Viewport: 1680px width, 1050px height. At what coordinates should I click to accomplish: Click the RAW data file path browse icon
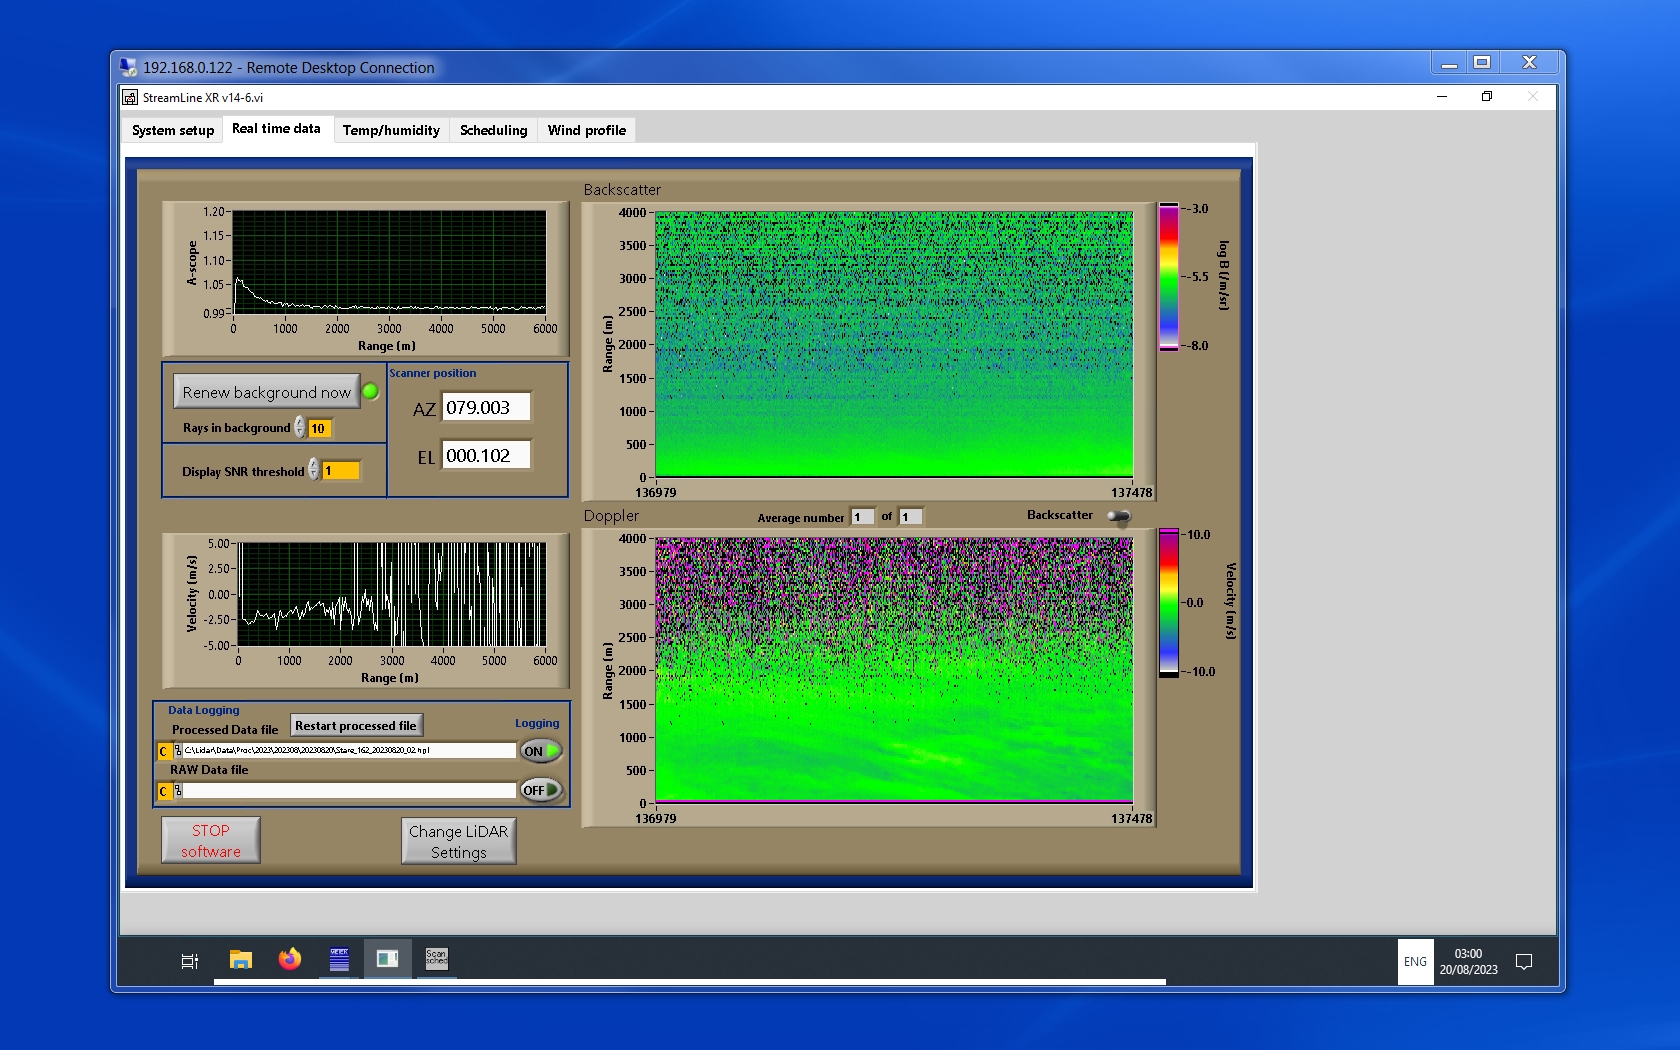[177, 791]
